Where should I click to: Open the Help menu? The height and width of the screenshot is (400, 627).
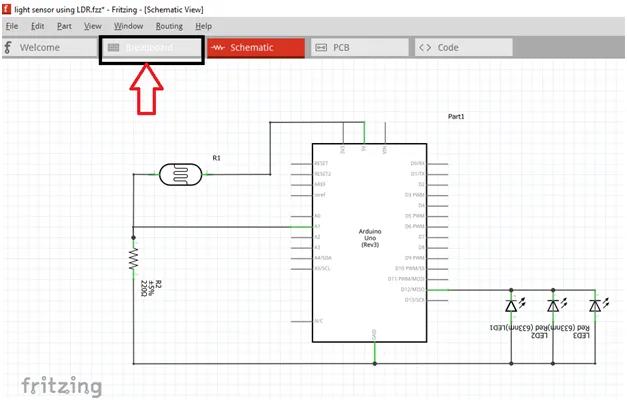(204, 26)
